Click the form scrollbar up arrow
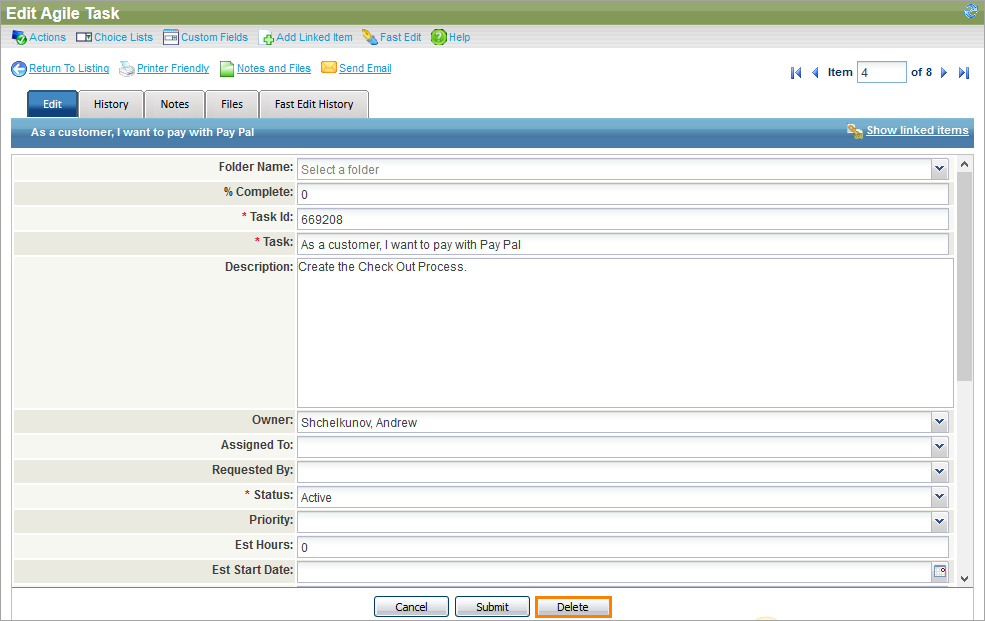 pyautogui.click(x=964, y=165)
